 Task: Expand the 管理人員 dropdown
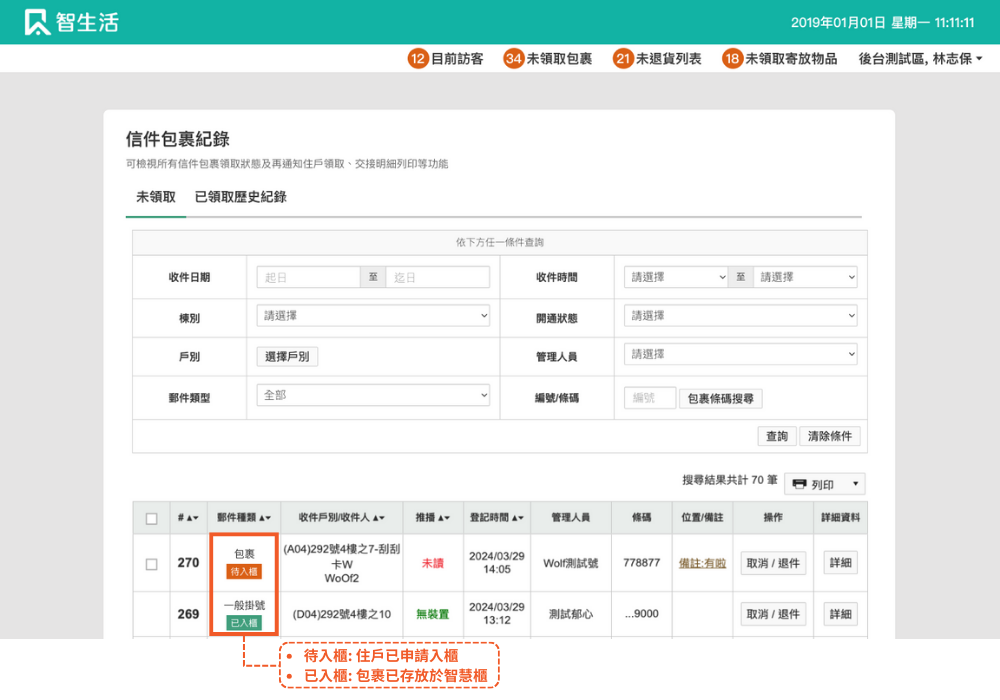click(740, 354)
